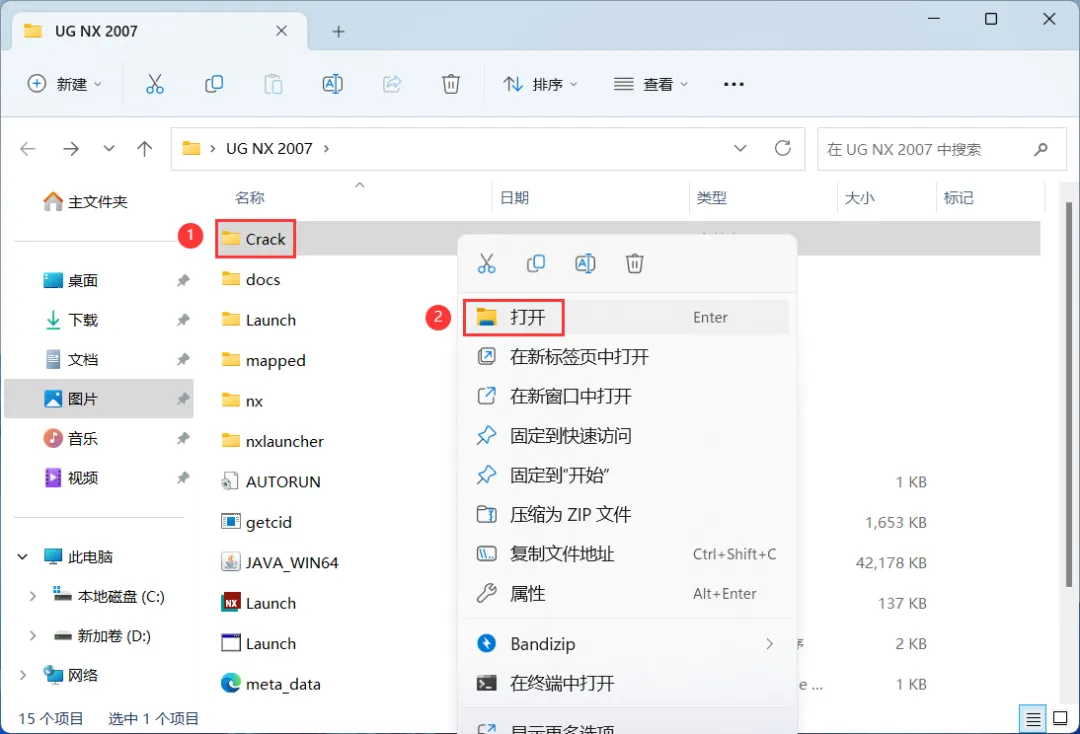Go up one folder level
1080x734 pixels.
click(145, 149)
